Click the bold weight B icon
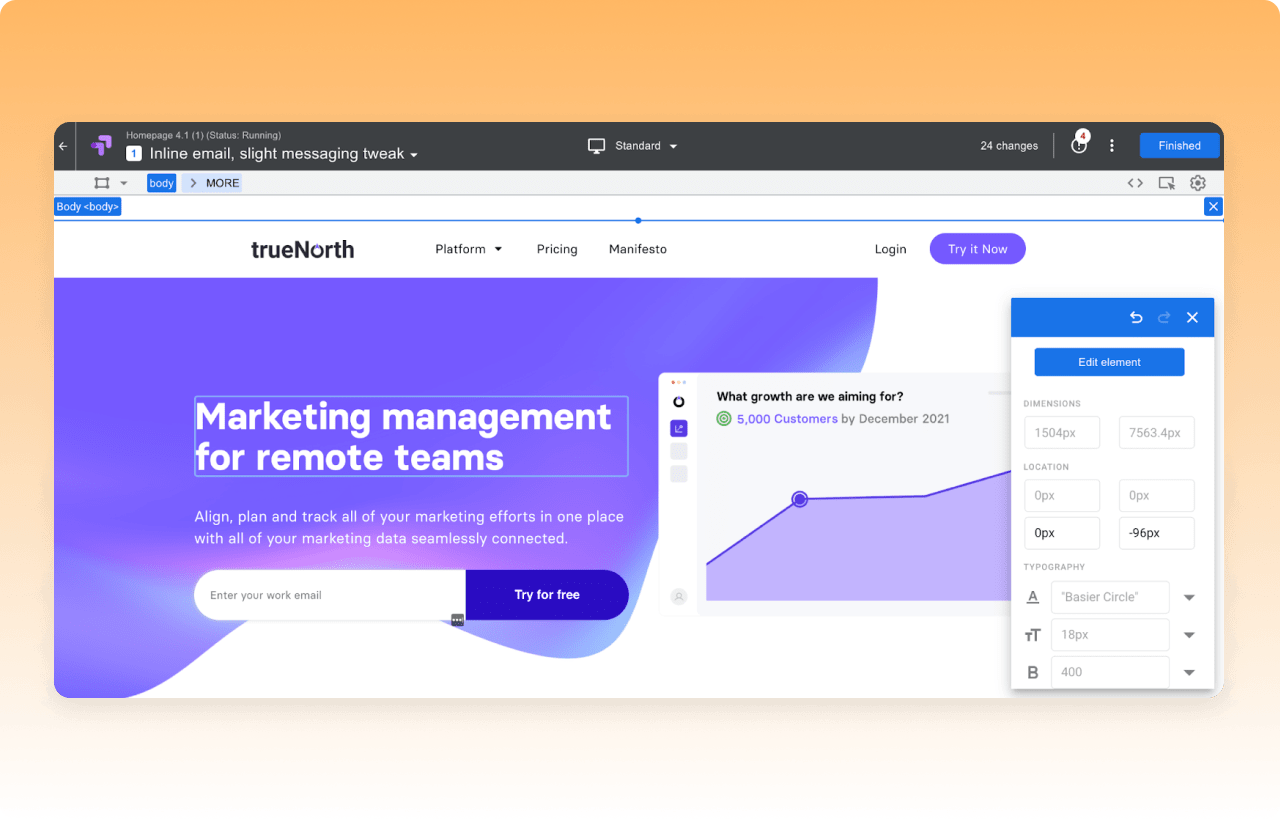The width and height of the screenshot is (1280, 820). (x=1033, y=672)
